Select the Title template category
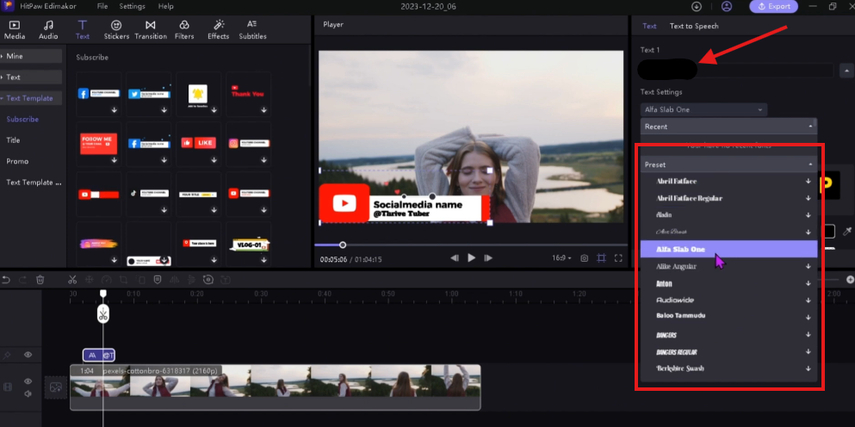This screenshot has height=427, width=855. point(13,140)
